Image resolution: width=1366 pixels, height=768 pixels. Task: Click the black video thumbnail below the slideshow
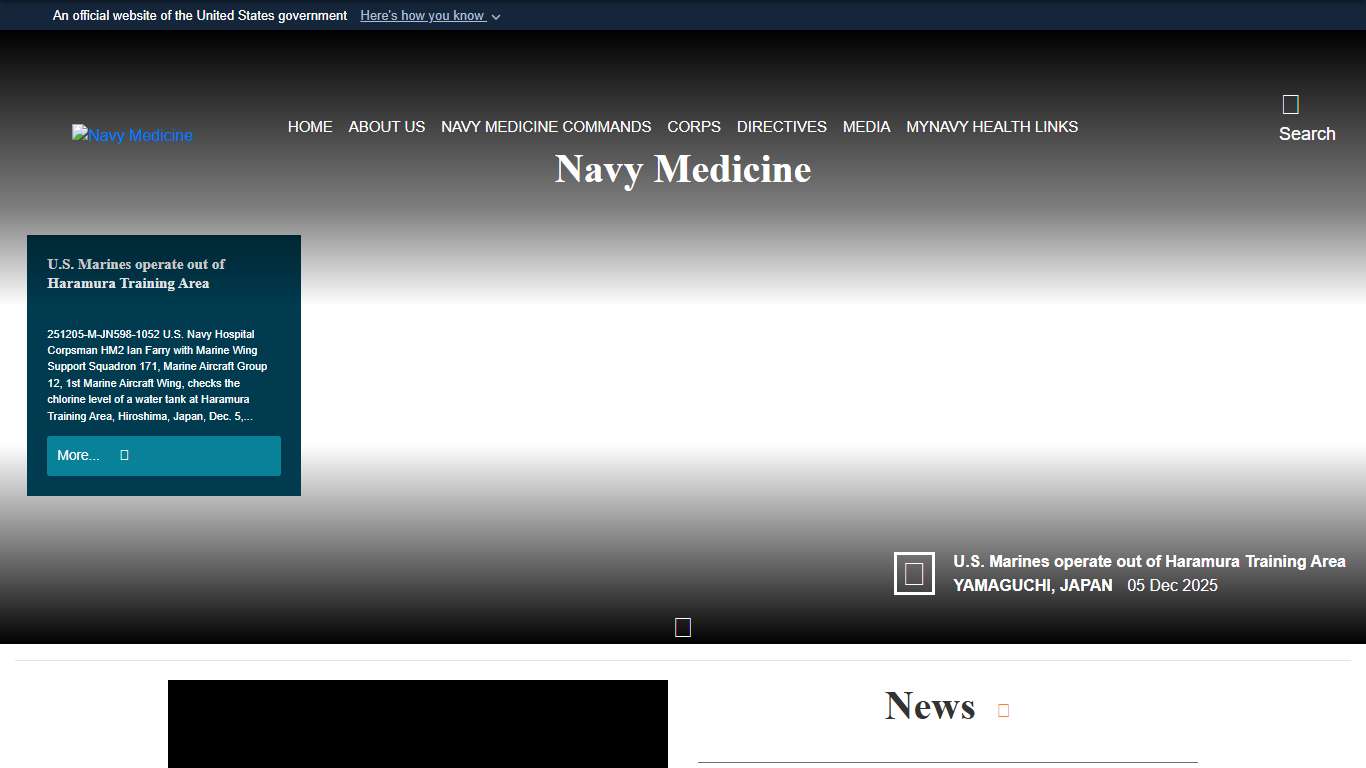click(417, 724)
